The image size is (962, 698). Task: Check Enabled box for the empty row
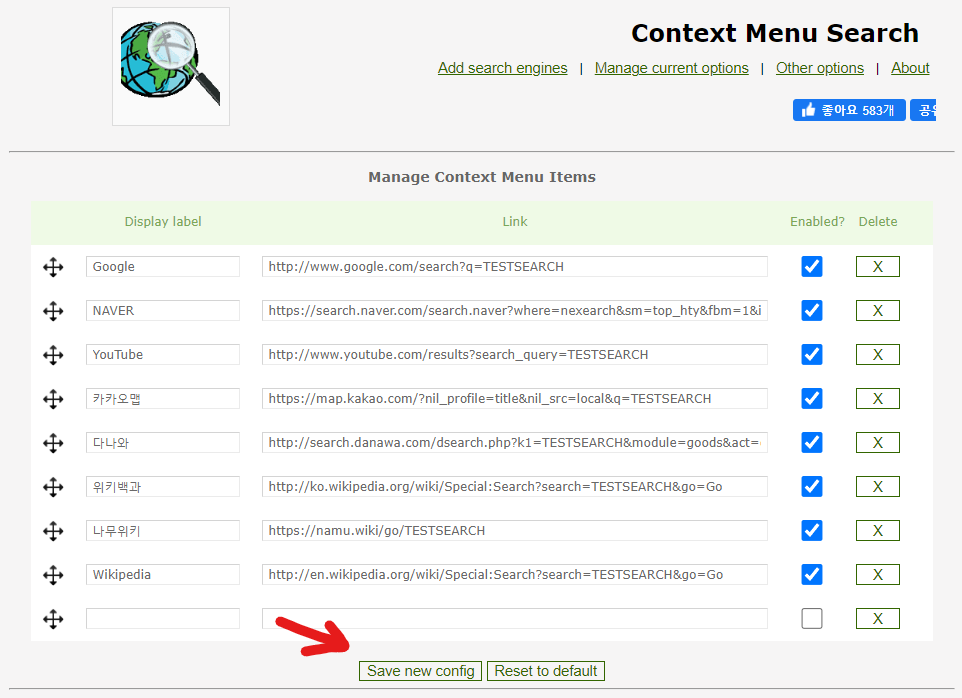click(x=812, y=618)
